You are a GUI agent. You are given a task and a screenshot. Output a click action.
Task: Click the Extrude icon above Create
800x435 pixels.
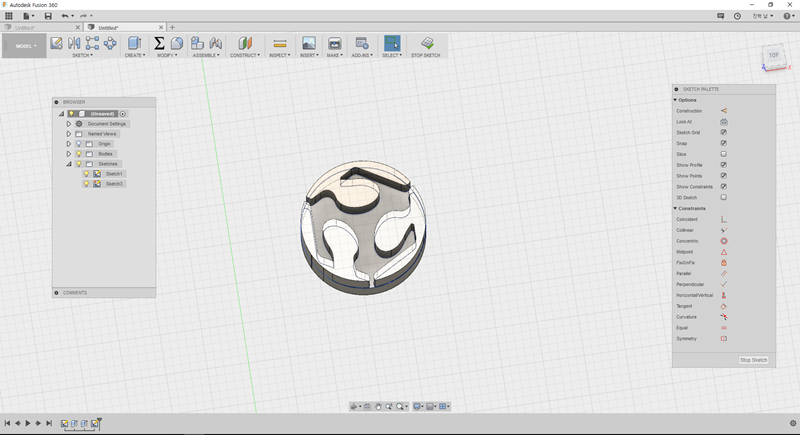(x=135, y=43)
